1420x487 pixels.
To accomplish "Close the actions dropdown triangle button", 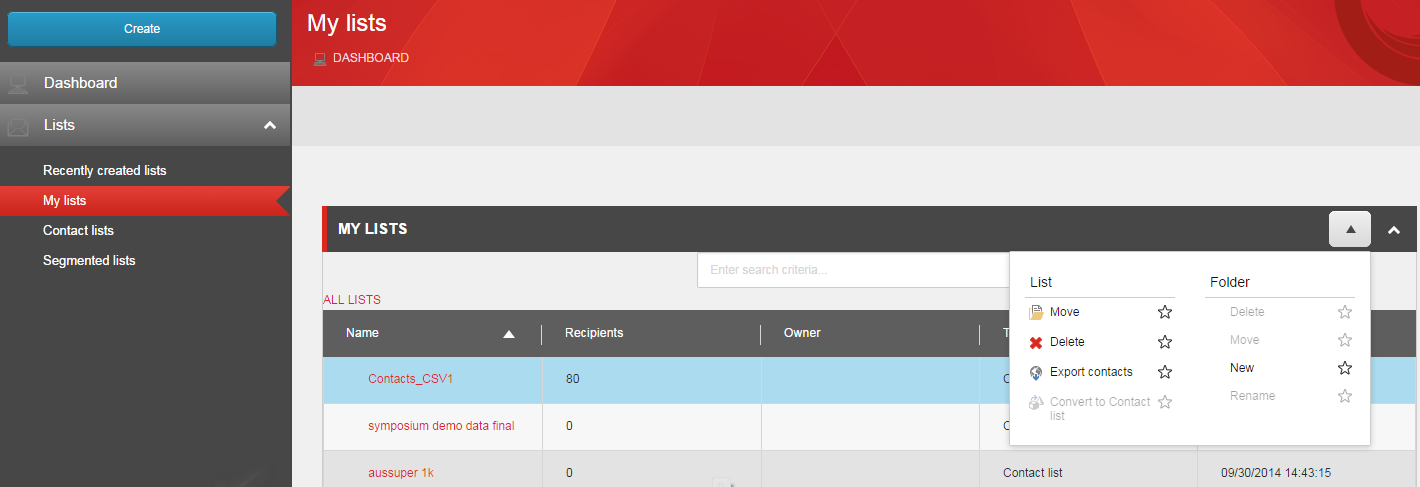I will 1350,229.
